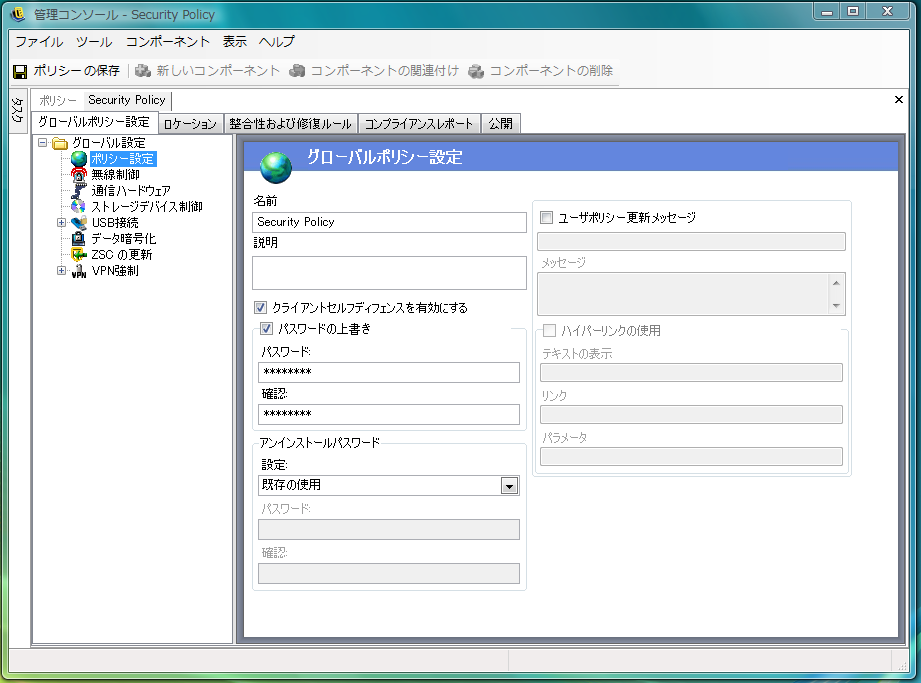Switch to コンプライアンスレポート tab
The height and width of the screenshot is (683, 921).
click(x=419, y=124)
